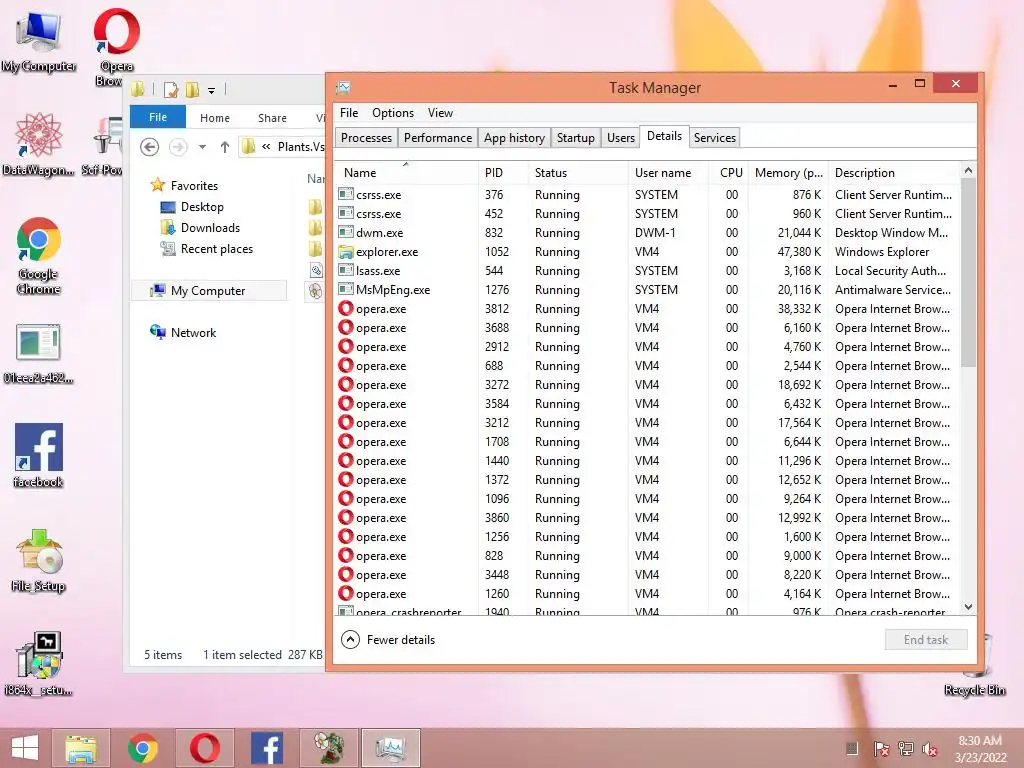Open the File tab in Explorer ribbon

pos(157,117)
